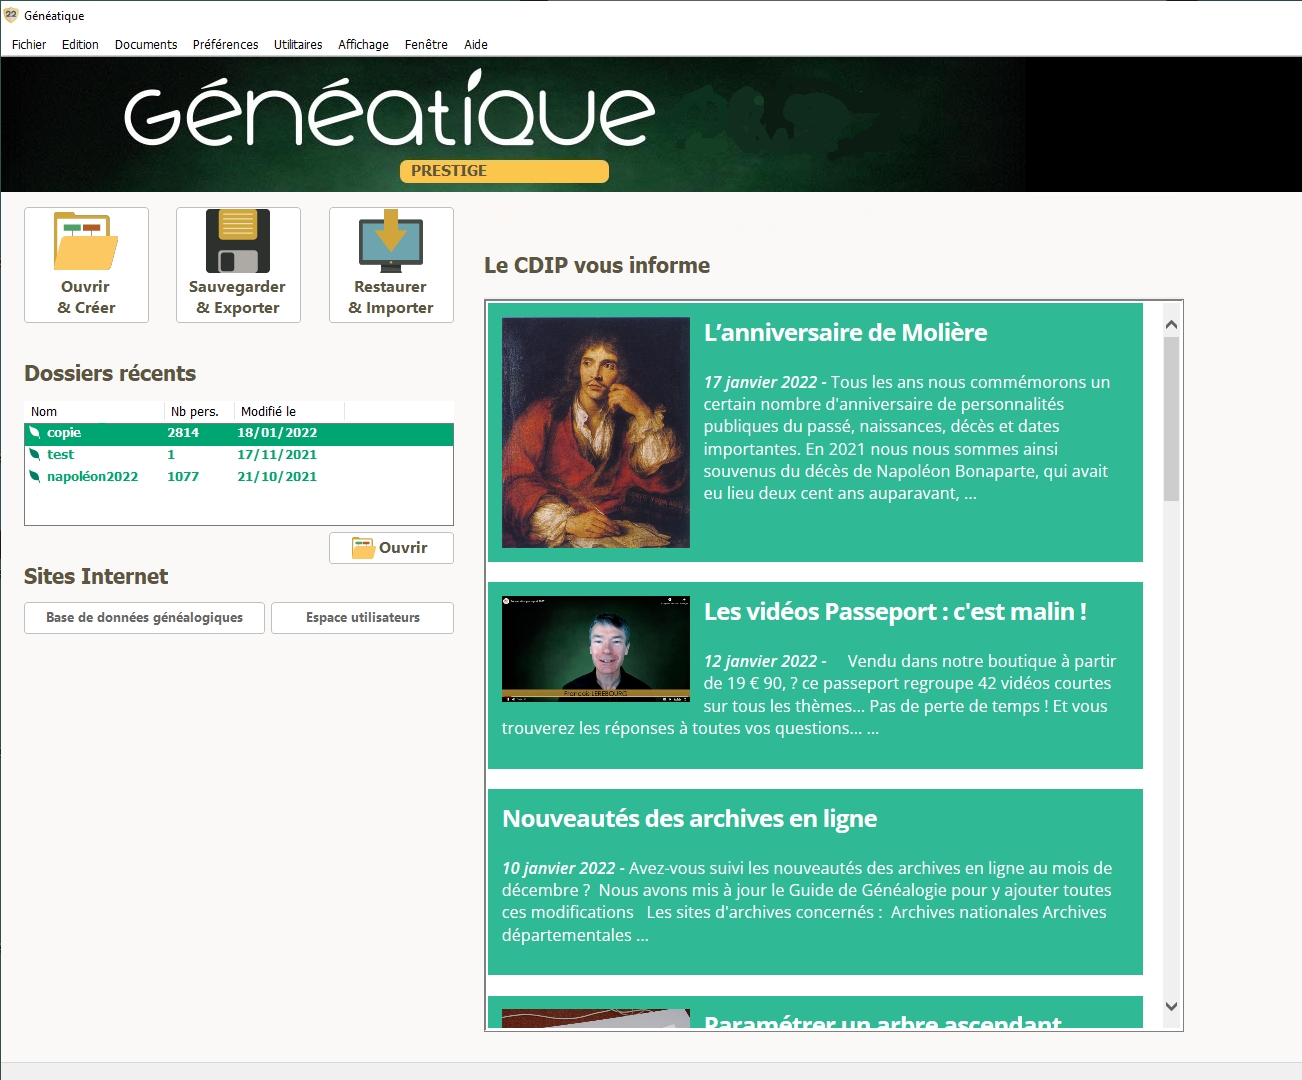Open Espace utilisateurs site
The image size is (1302, 1080).
click(362, 618)
